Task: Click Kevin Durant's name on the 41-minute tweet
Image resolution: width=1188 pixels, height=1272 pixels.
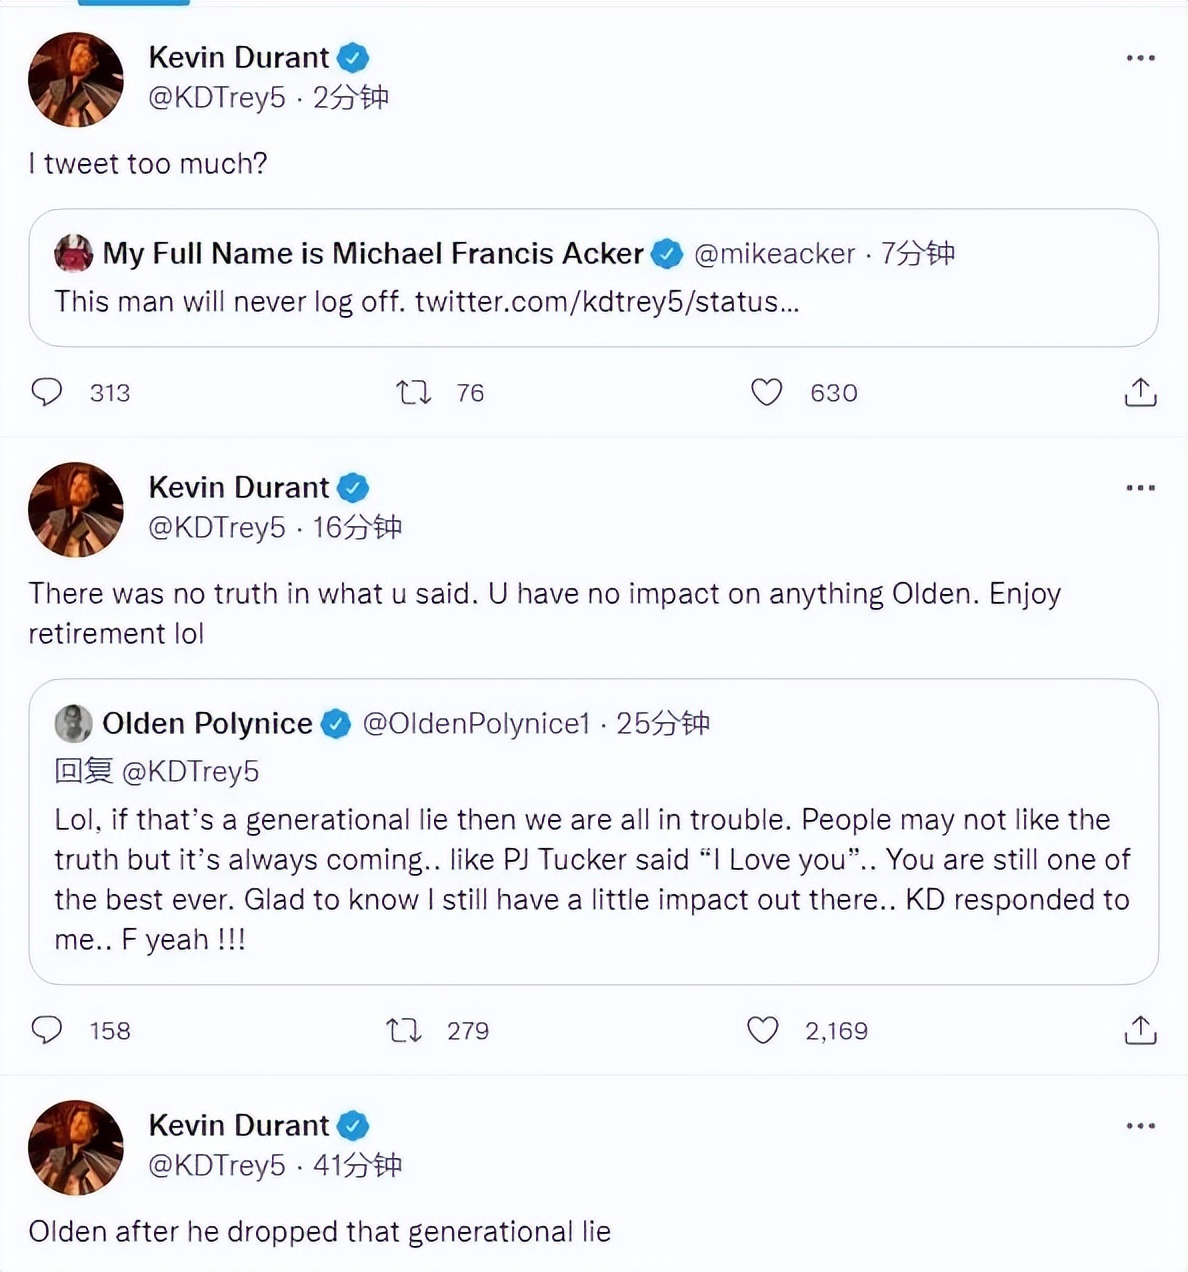Action: (x=238, y=1125)
